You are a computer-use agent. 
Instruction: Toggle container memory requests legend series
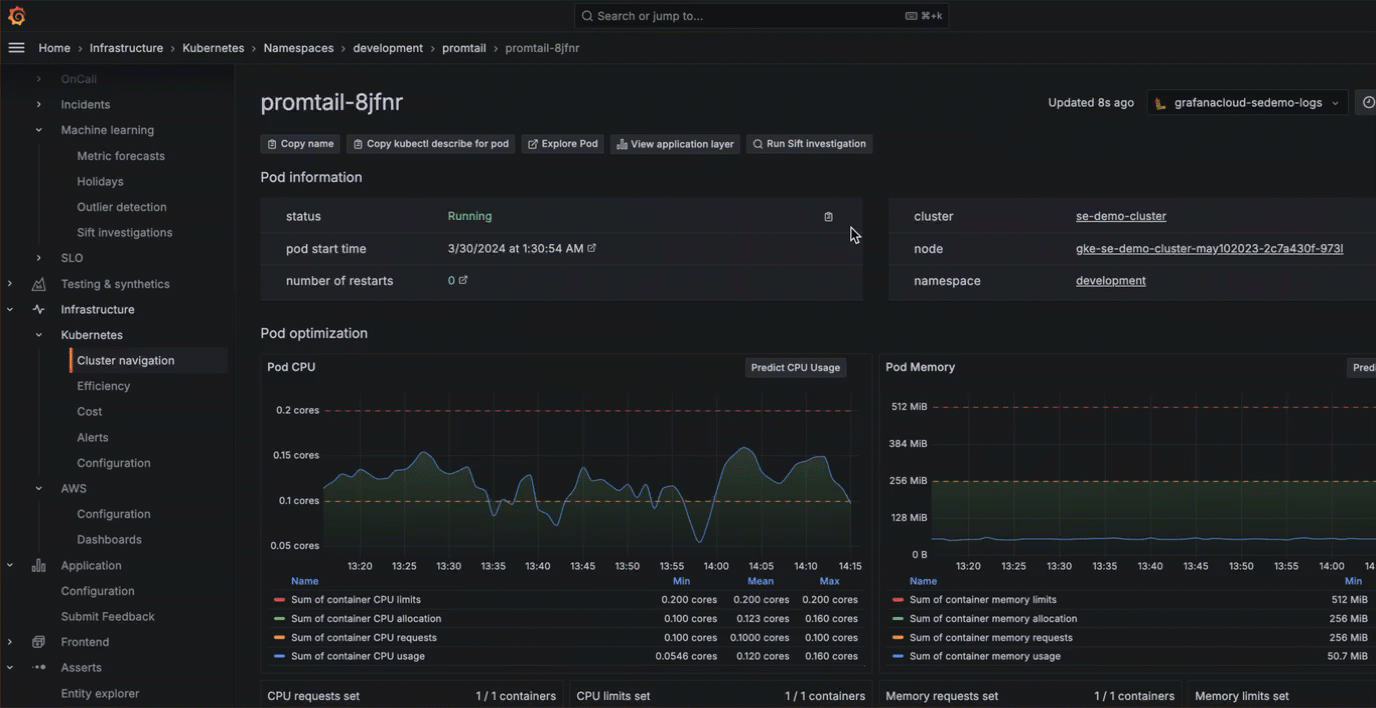[990, 638]
